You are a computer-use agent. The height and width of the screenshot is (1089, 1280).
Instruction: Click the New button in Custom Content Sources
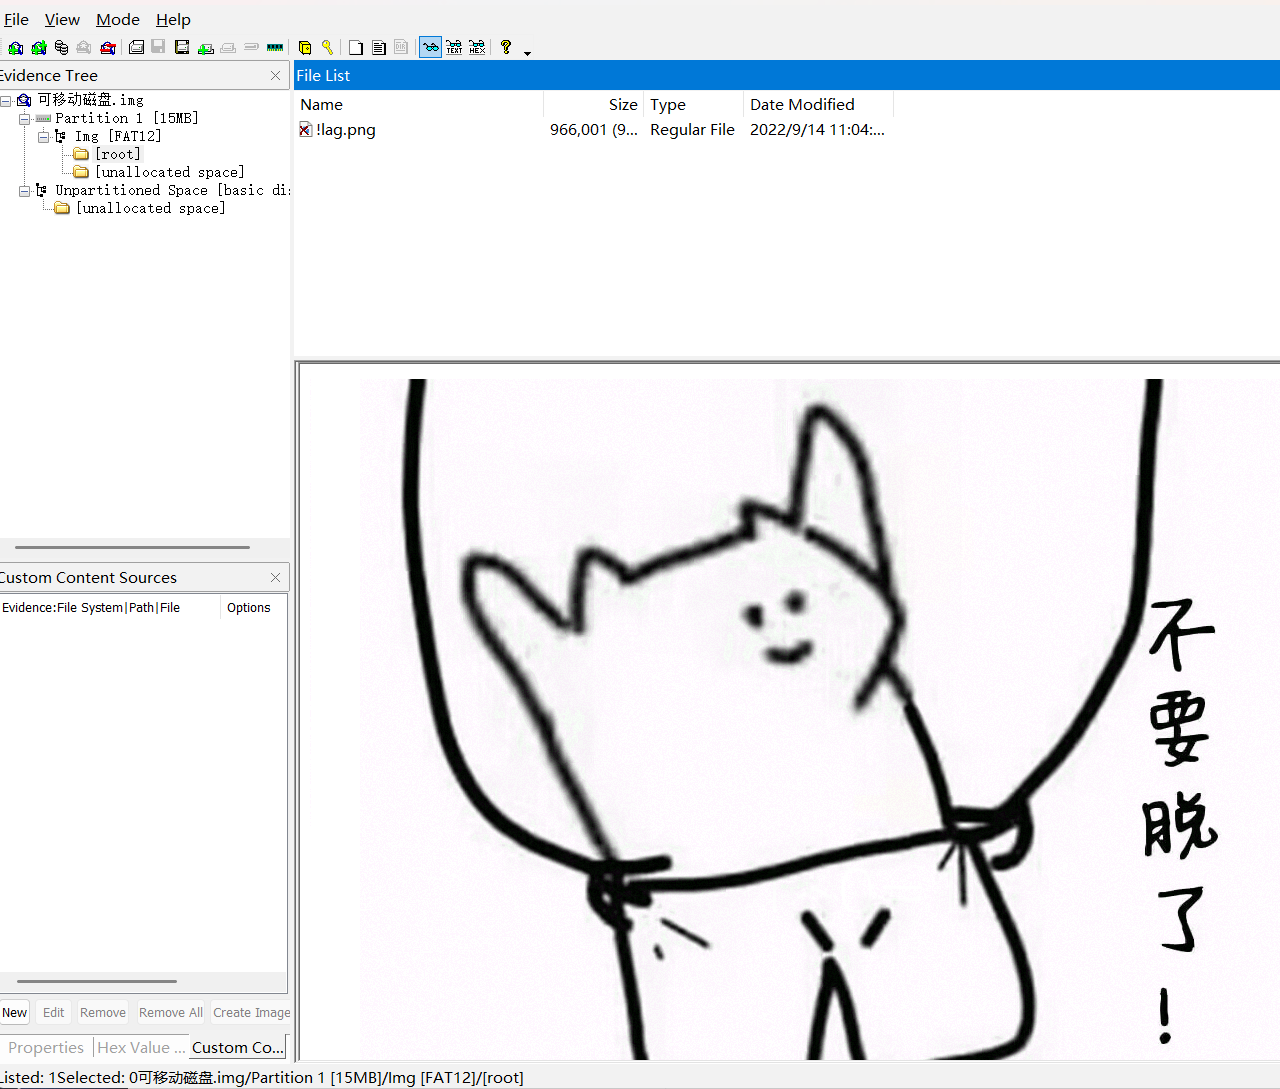[x=15, y=1013]
